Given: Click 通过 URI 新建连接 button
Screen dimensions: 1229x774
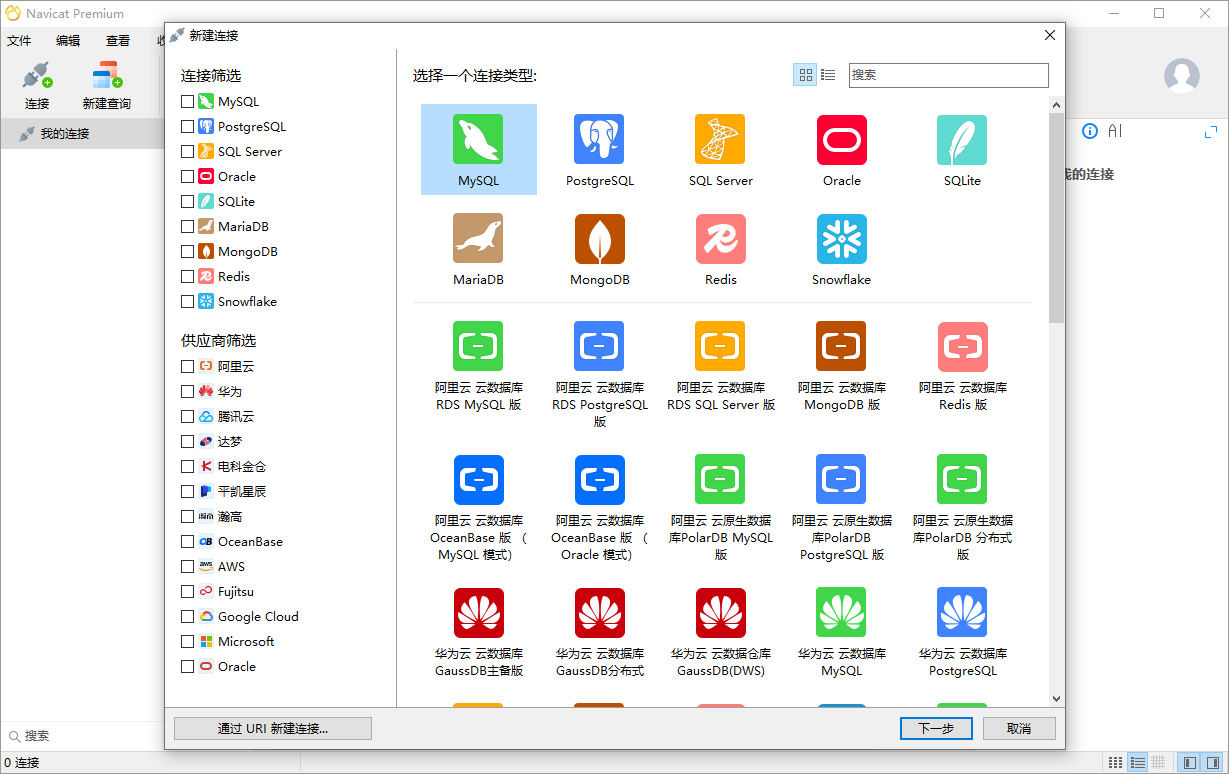Looking at the screenshot, I should tap(272, 728).
